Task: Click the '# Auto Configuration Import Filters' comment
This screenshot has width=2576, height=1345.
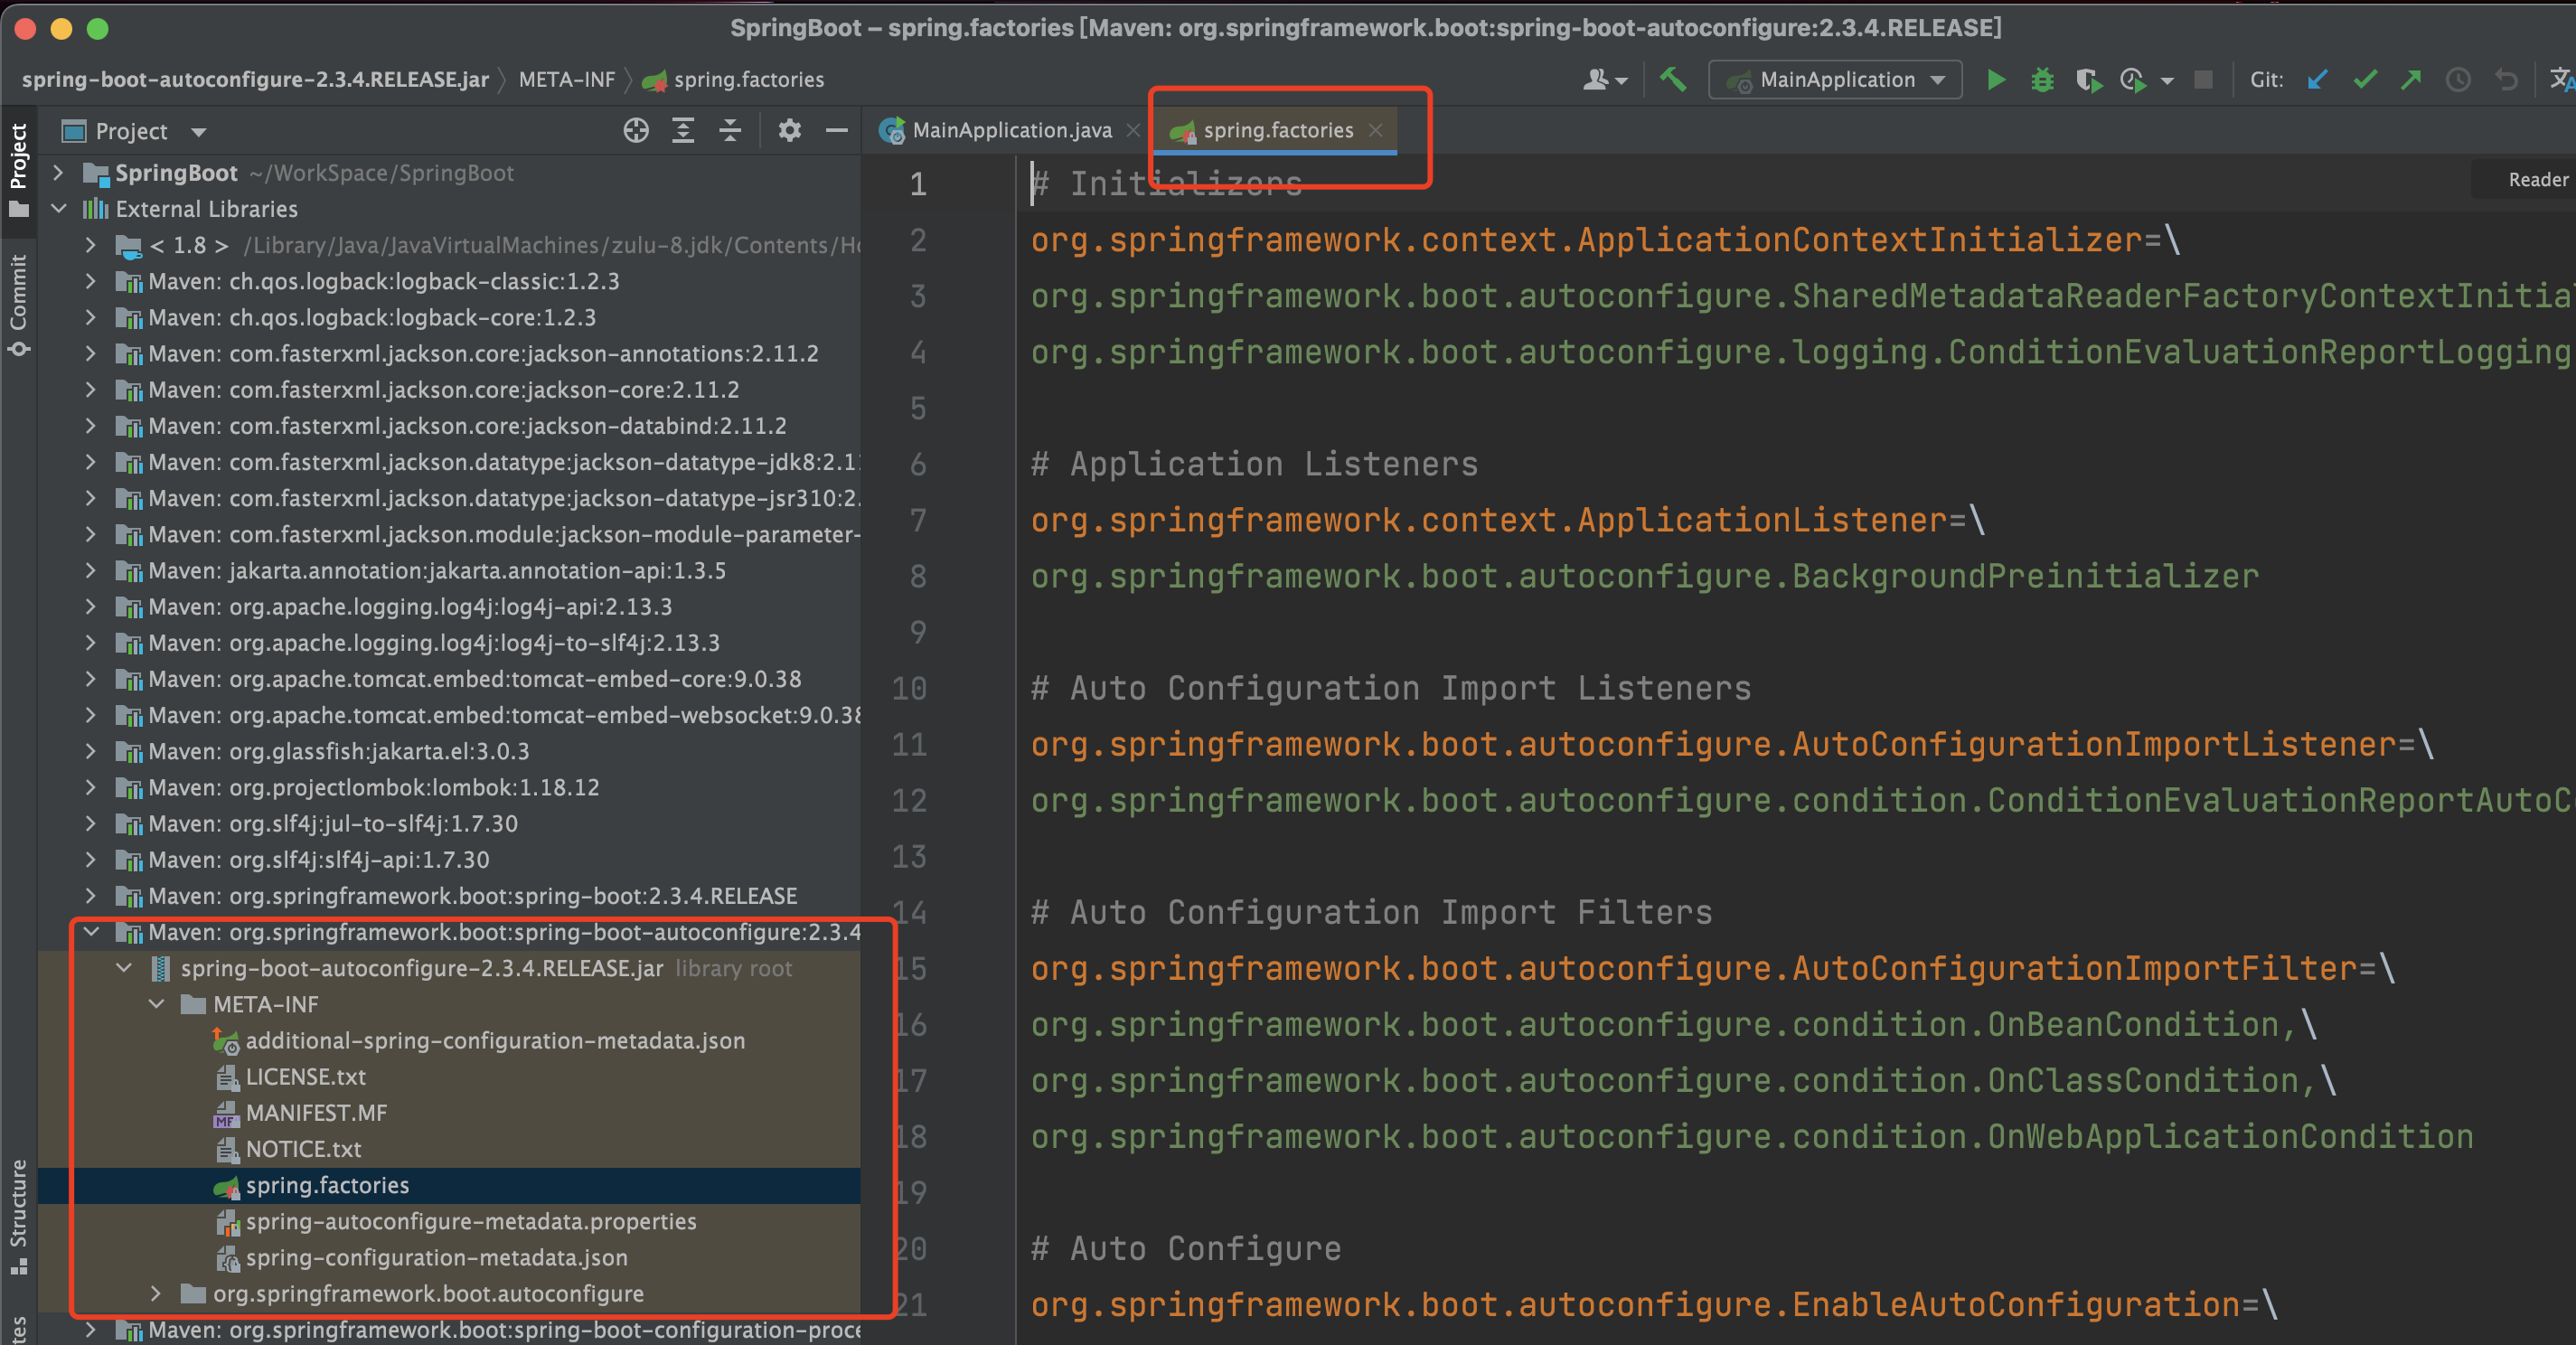Action: [x=1371, y=912]
